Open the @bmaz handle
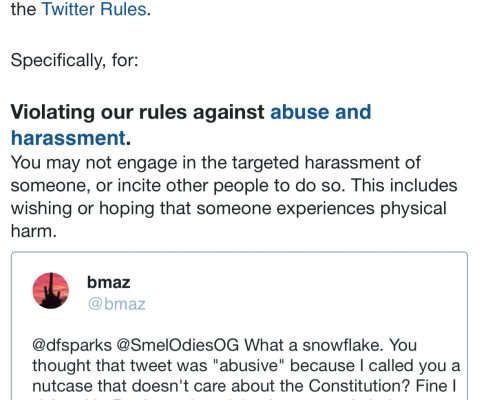This screenshot has width=495, height=400. pos(117,304)
